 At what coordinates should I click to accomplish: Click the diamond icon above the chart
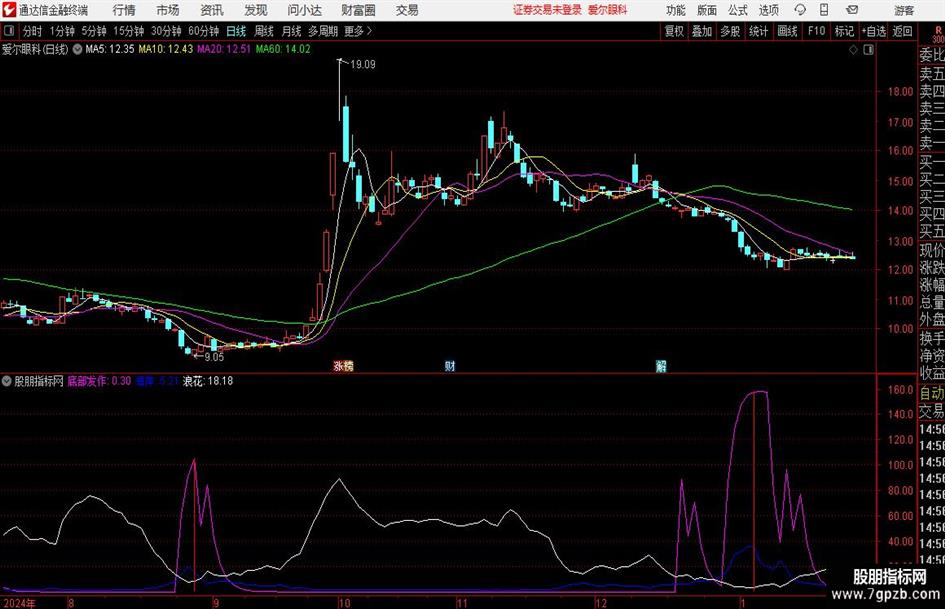[853, 49]
